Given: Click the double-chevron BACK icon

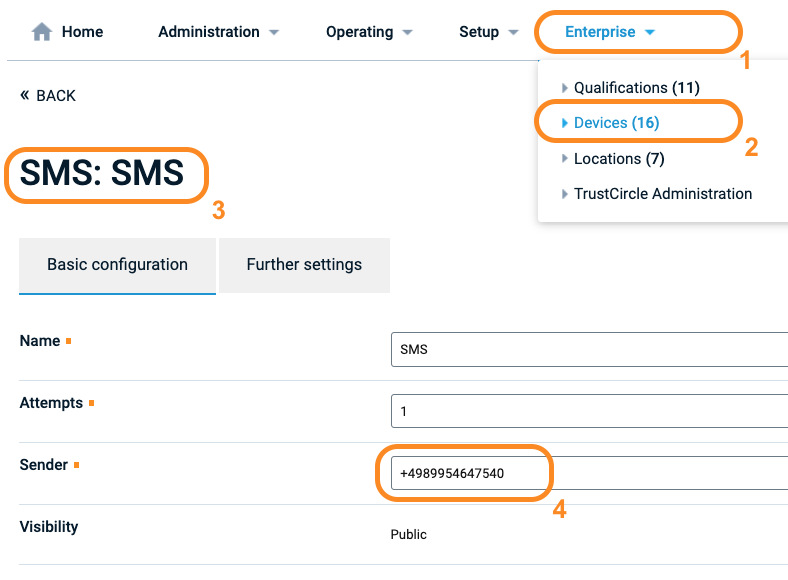Looking at the screenshot, I should click(x=25, y=94).
